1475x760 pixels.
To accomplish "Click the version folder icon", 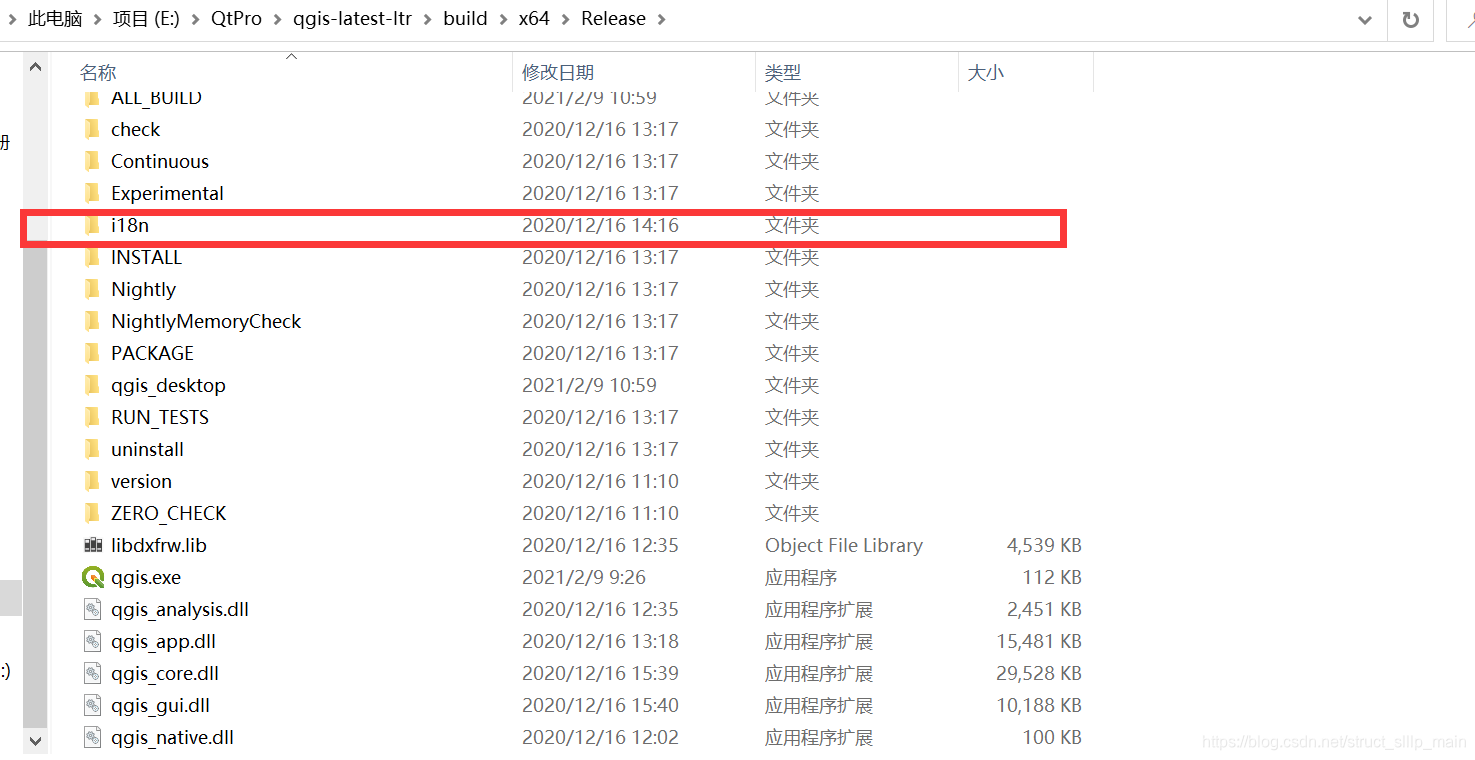I will click(92, 481).
